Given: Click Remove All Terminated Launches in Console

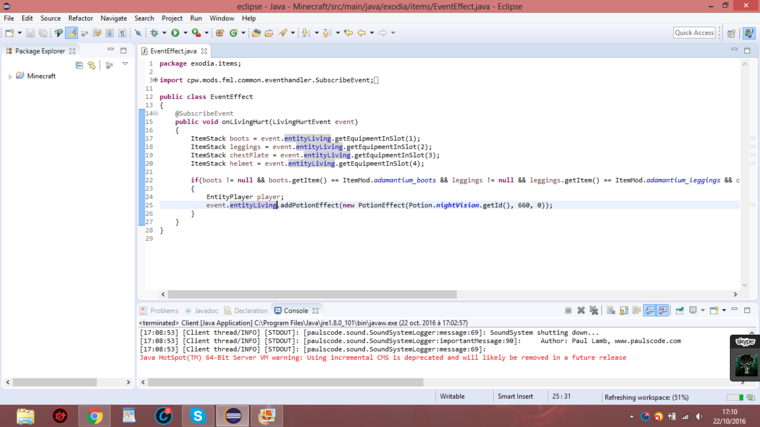Looking at the screenshot, I should [593, 311].
